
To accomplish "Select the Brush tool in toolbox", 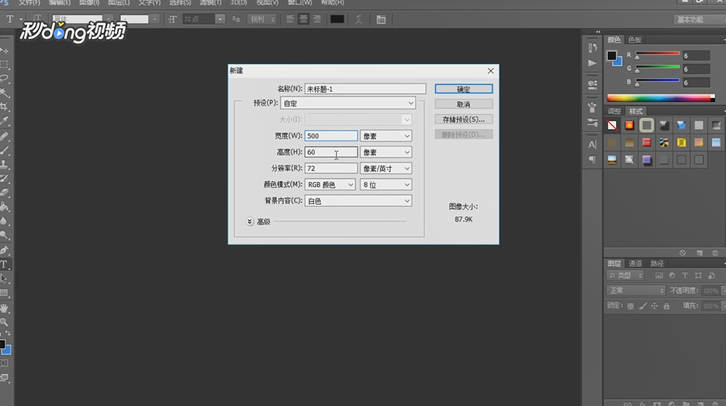I will (5, 150).
